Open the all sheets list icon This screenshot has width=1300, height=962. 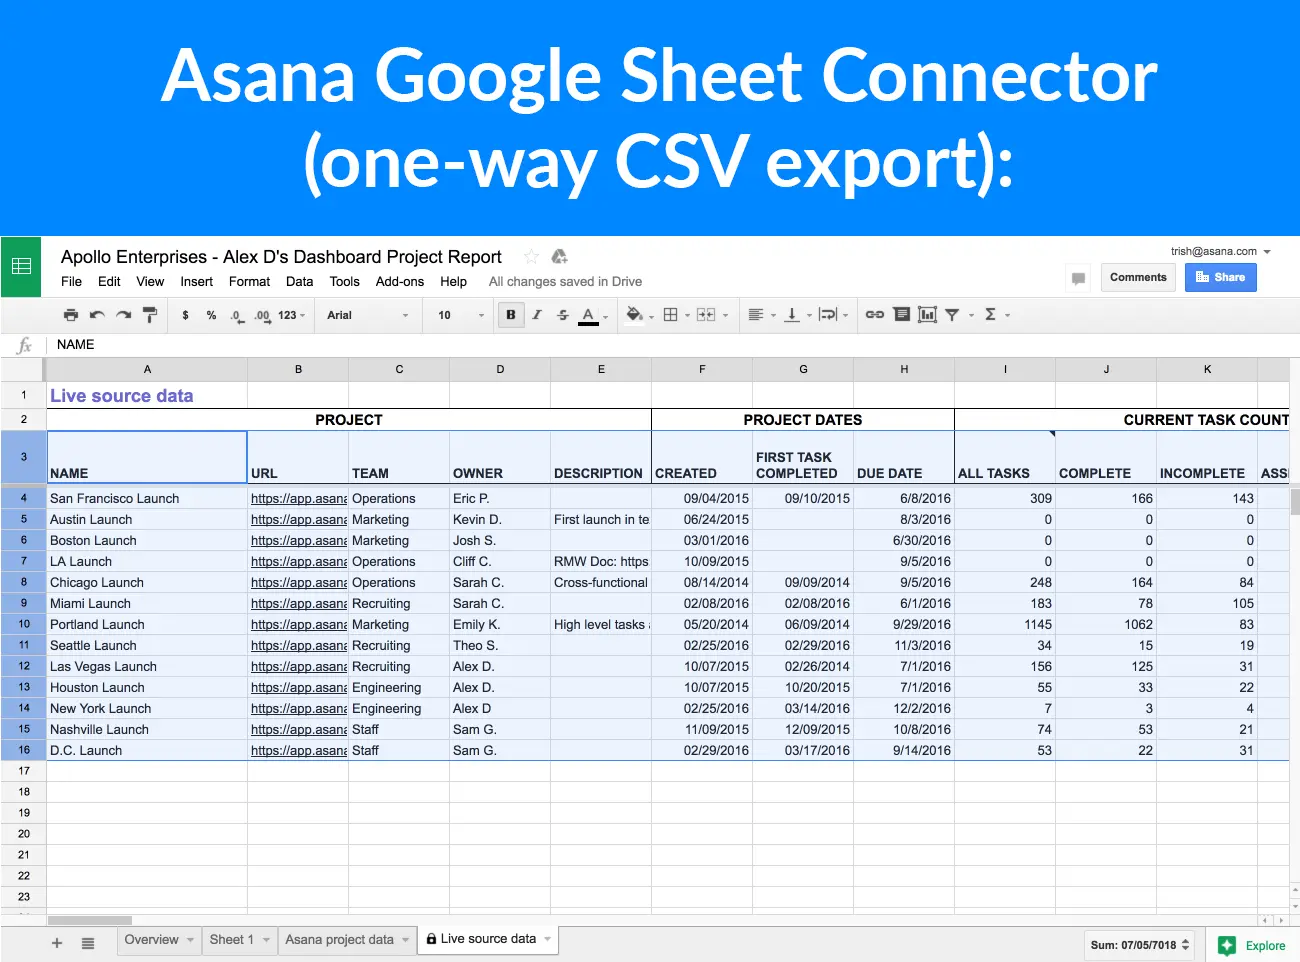pyautogui.click(x=88, y=943)
